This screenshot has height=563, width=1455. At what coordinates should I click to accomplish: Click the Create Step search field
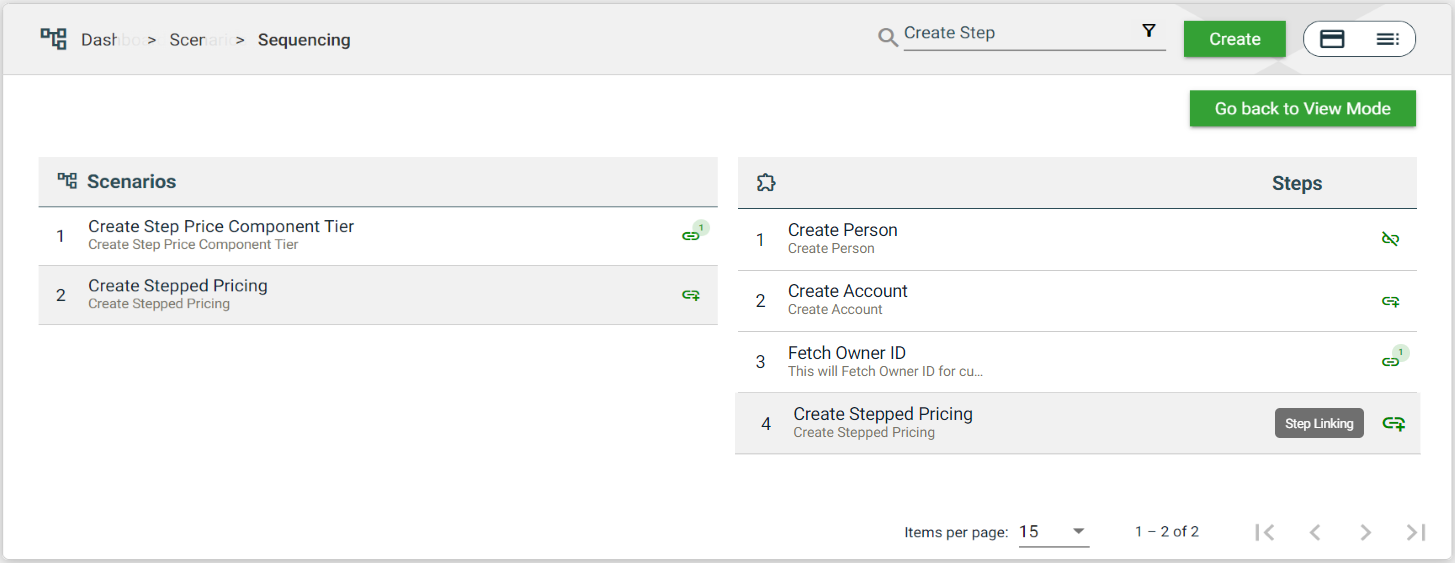tap(1020, 33)
